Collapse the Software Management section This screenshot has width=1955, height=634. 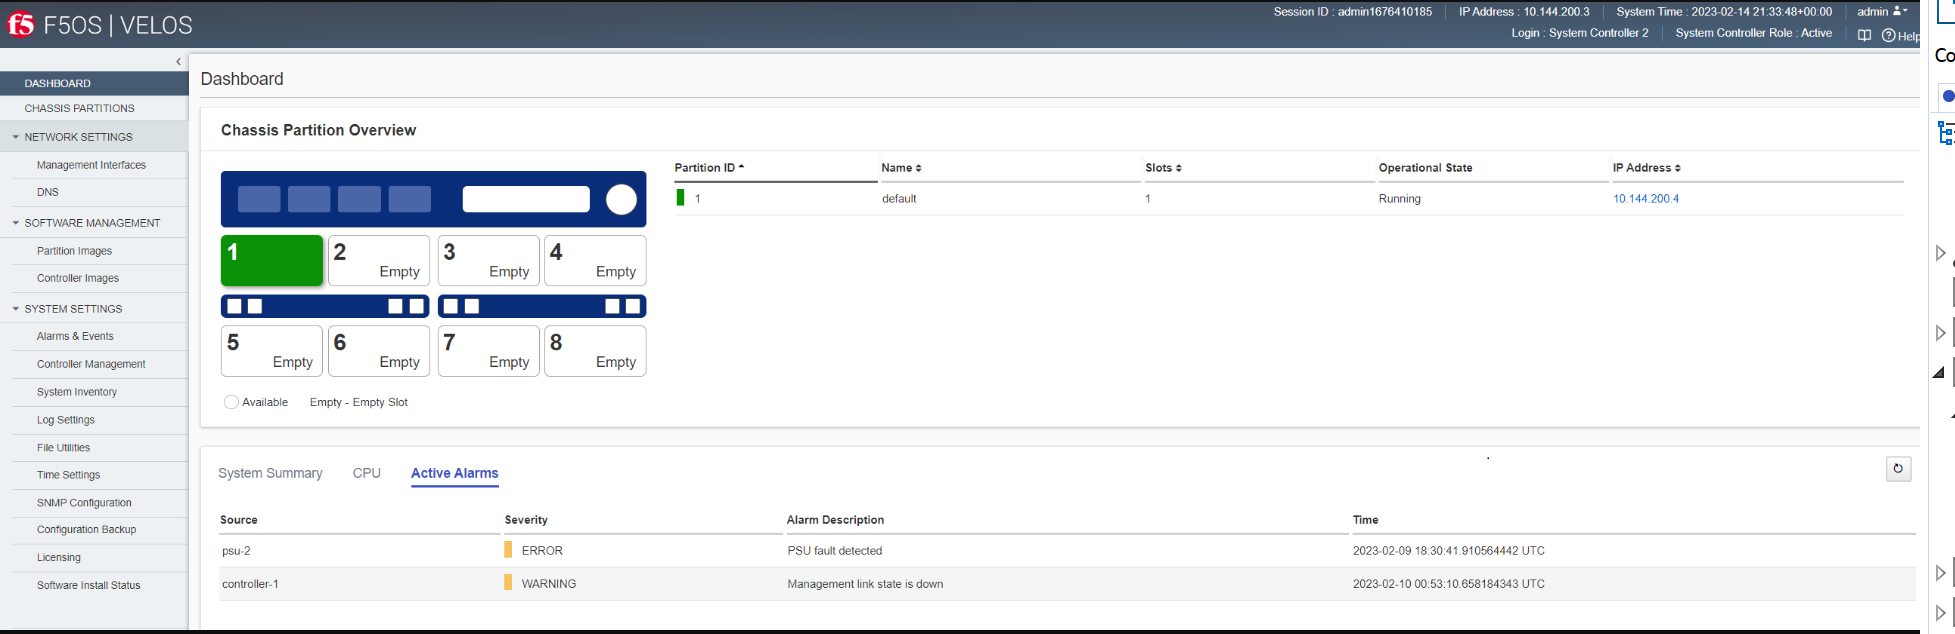click(x=16, y=223)
